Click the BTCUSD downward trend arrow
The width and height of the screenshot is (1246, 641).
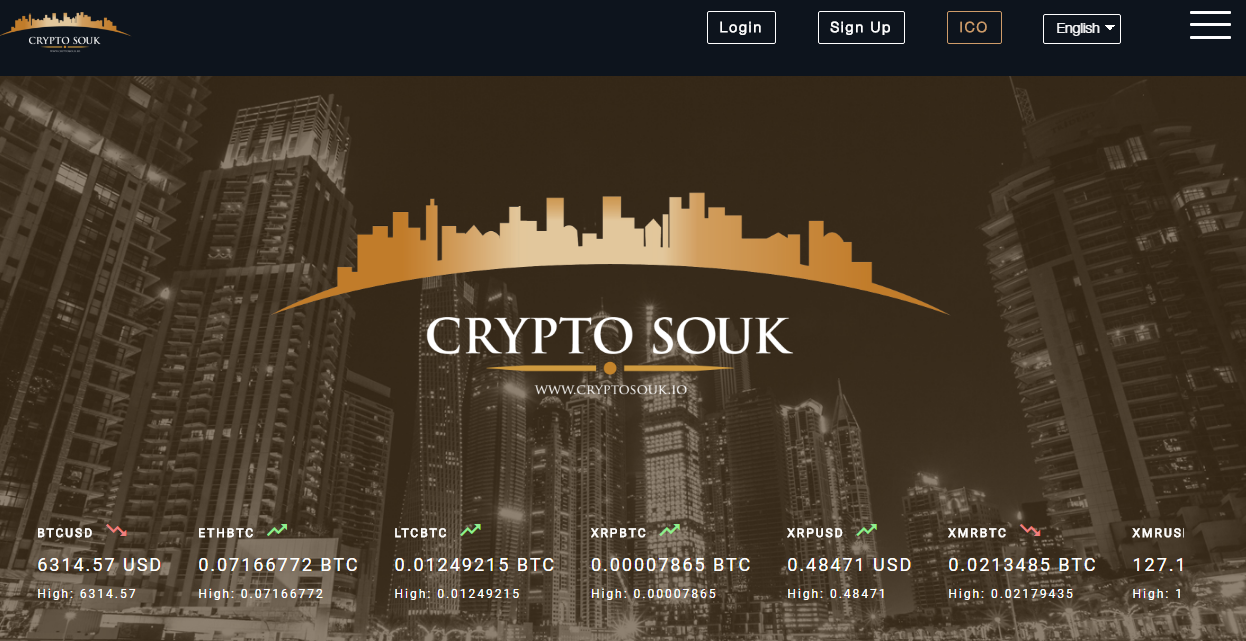117,531
